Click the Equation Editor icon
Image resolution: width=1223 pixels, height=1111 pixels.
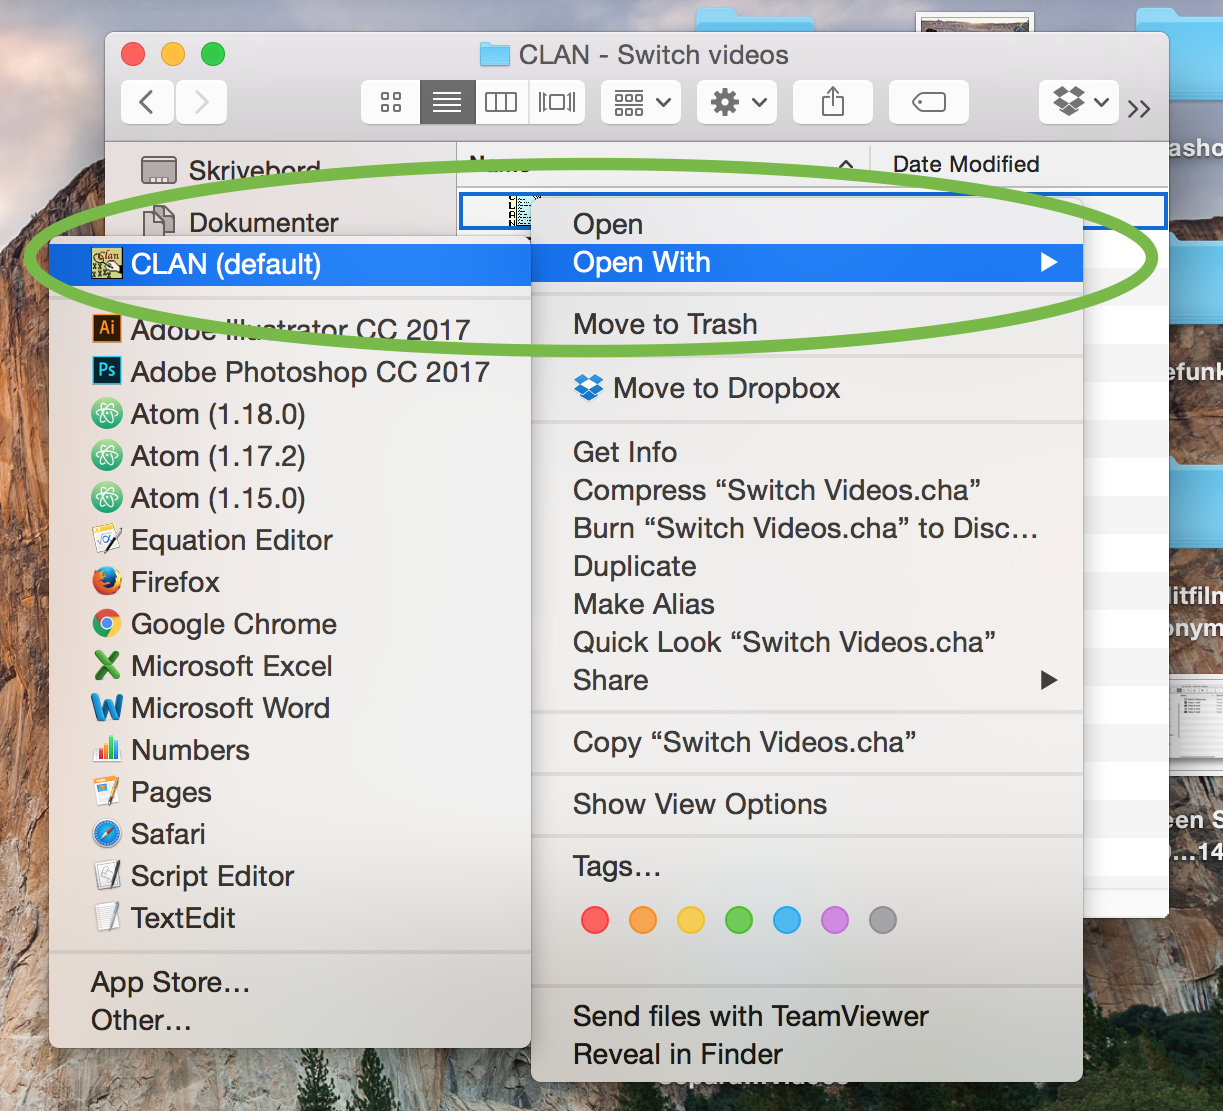tap(107, 539)
